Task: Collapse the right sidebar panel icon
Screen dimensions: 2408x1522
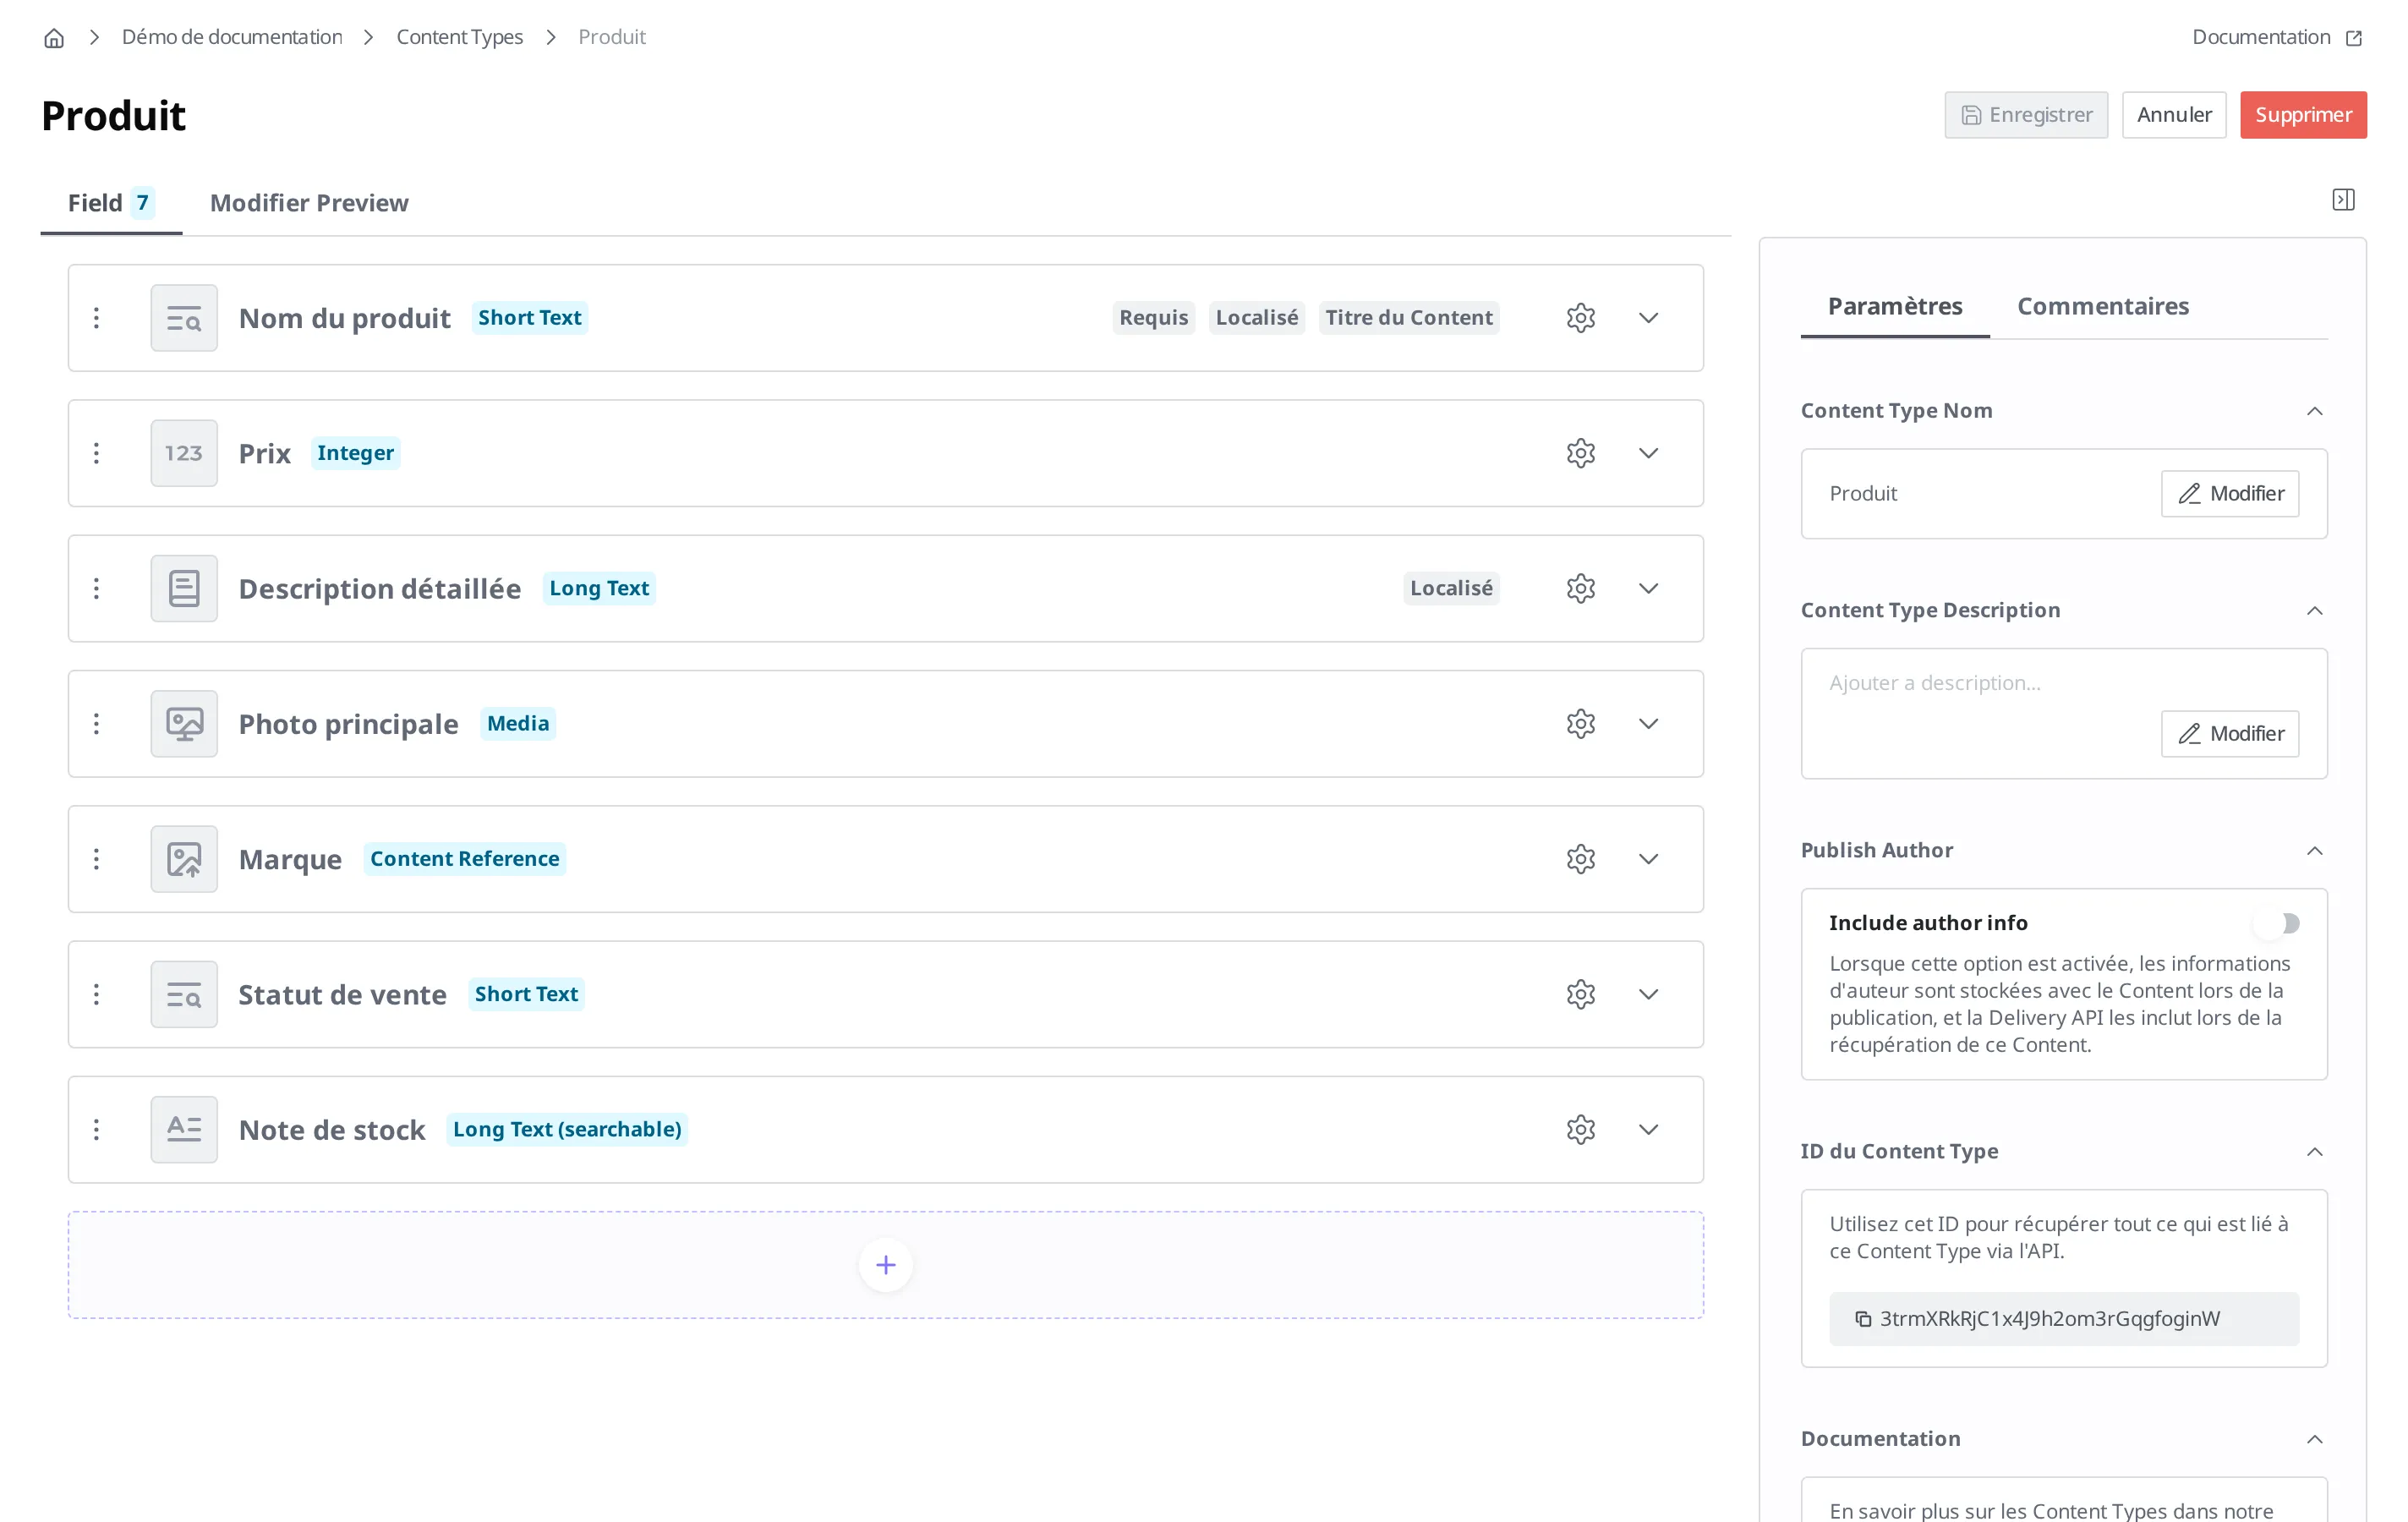Action: coord(2343,200)
